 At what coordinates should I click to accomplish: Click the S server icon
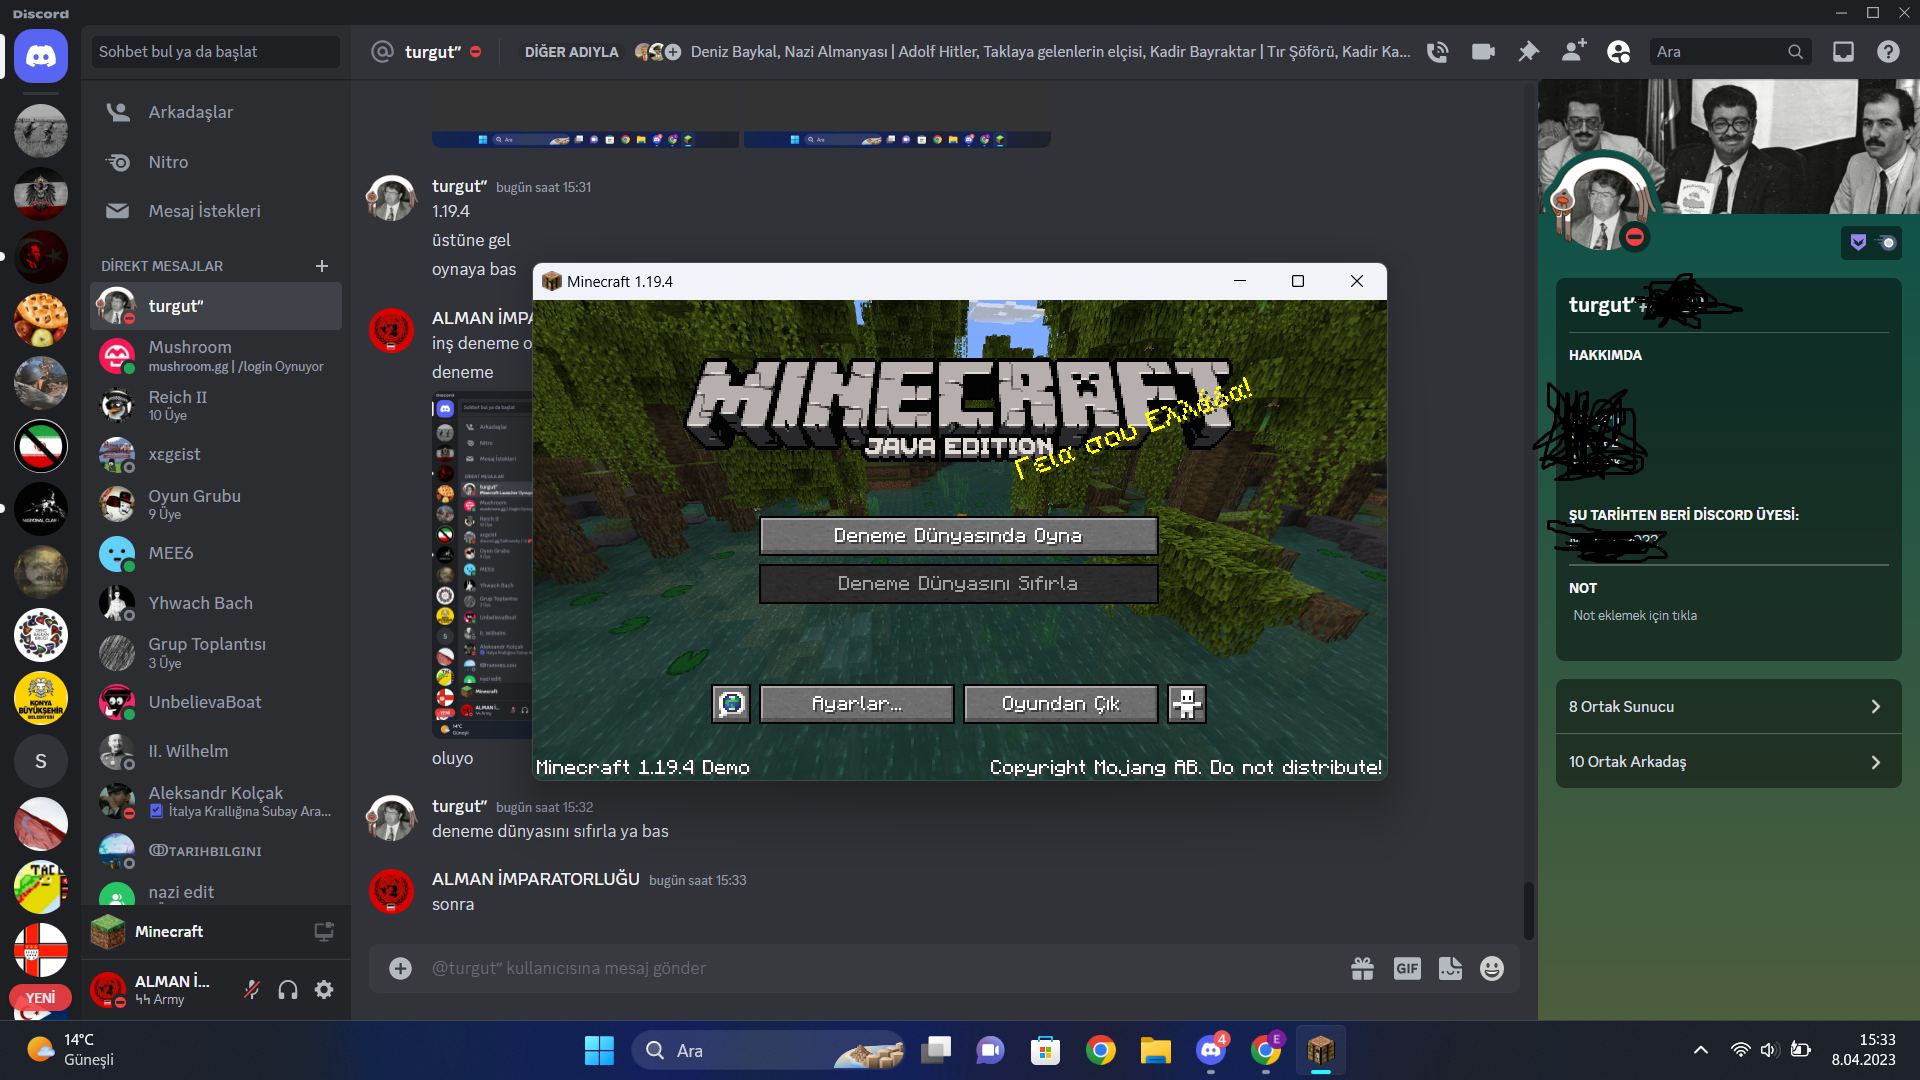tap(41, 761)
